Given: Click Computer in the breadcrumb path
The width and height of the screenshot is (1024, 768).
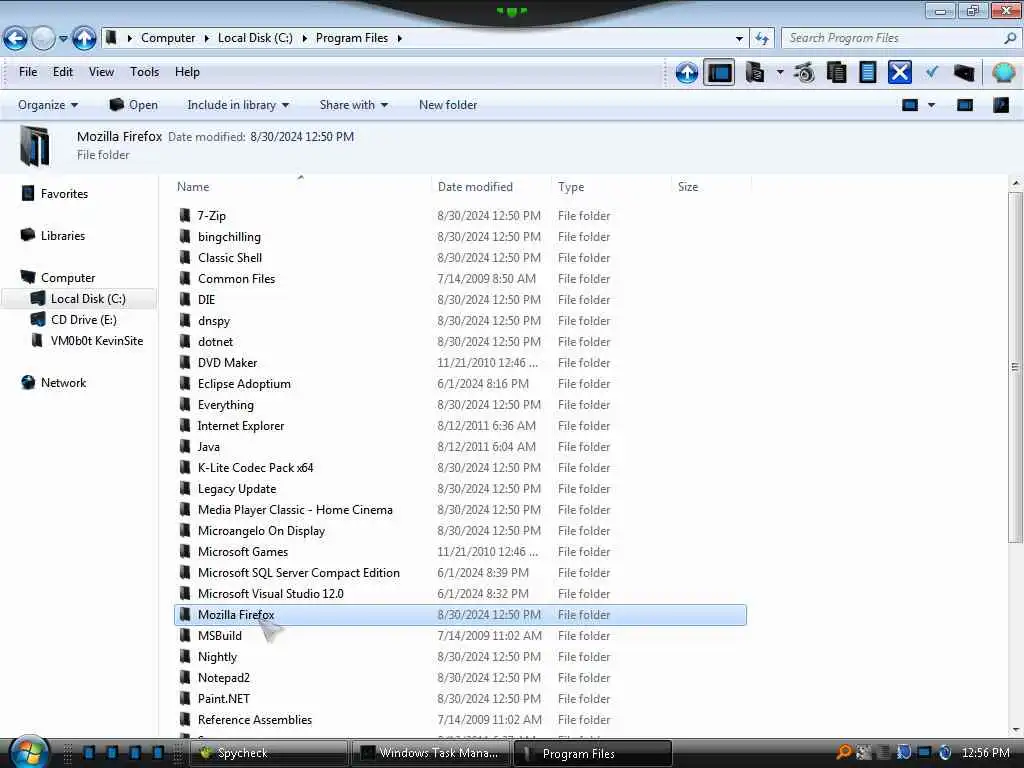Looking at the screenshot, I should point(168,38).
